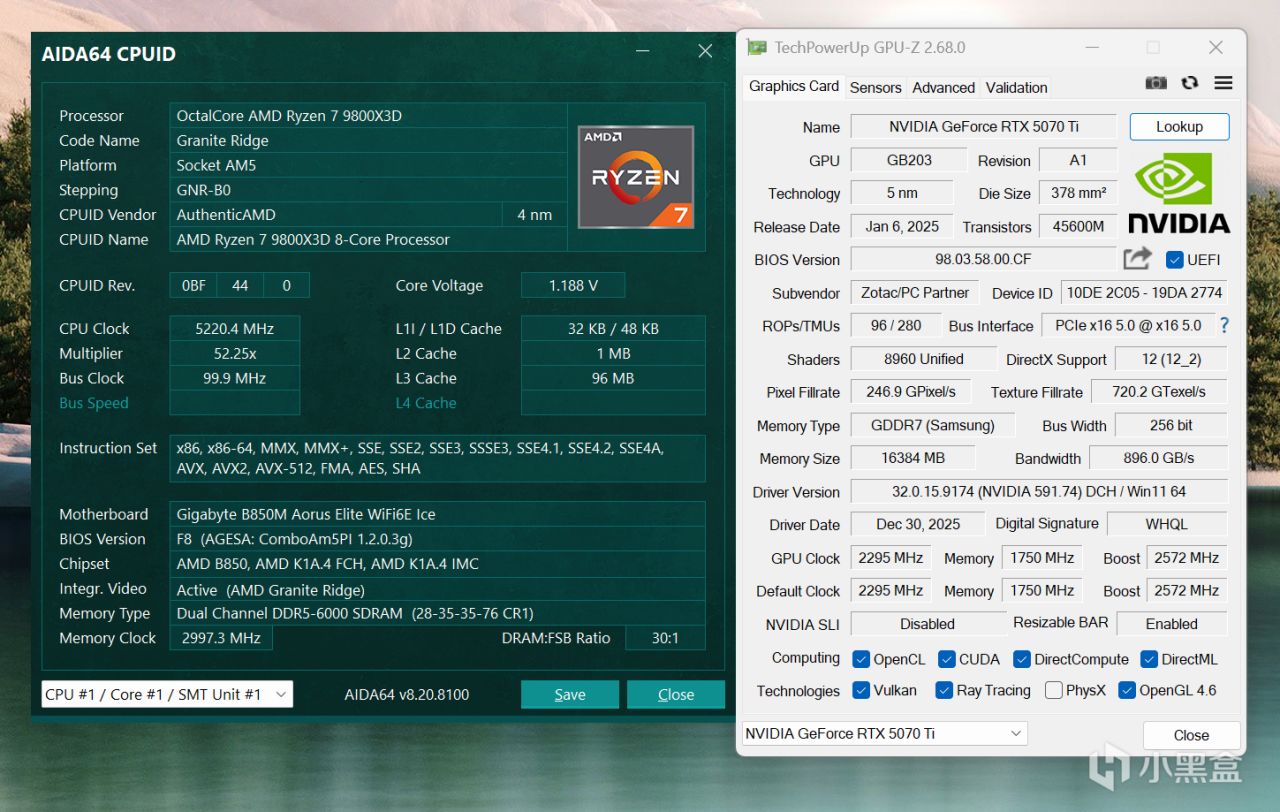Click the Code Name value Granite Ridge
The width and height of the screenshot is (1280, 812).
368,140
